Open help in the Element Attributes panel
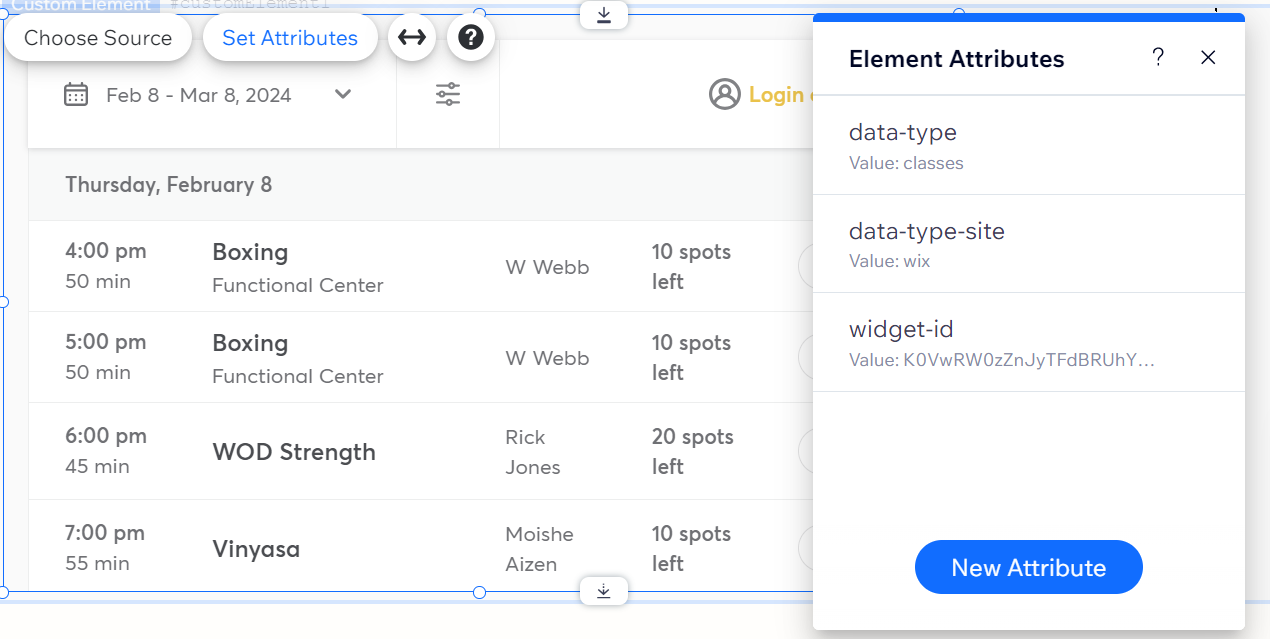The width and height of the screenshot is (1270, 639). 1157,57
